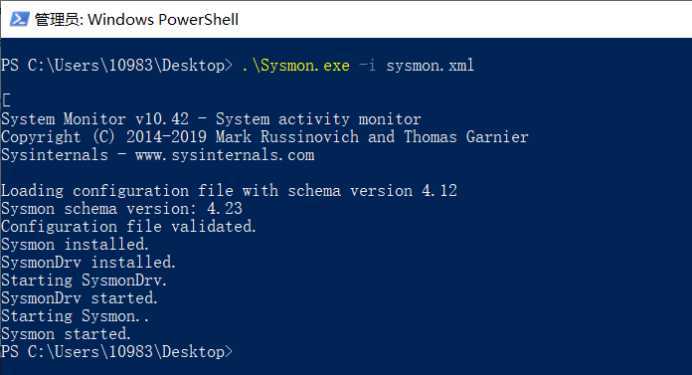Click the window title 'Windows PowerShell'

coord(163,19)
